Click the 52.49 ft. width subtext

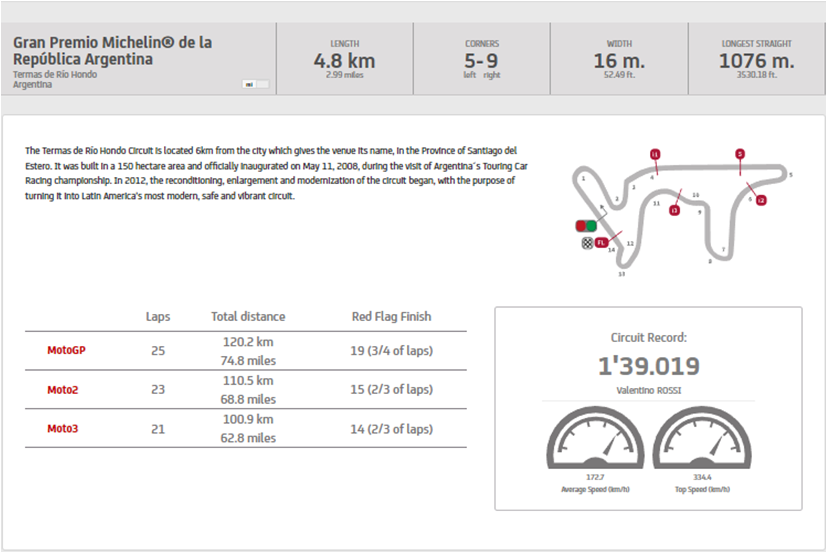click(x=619, y=75)
